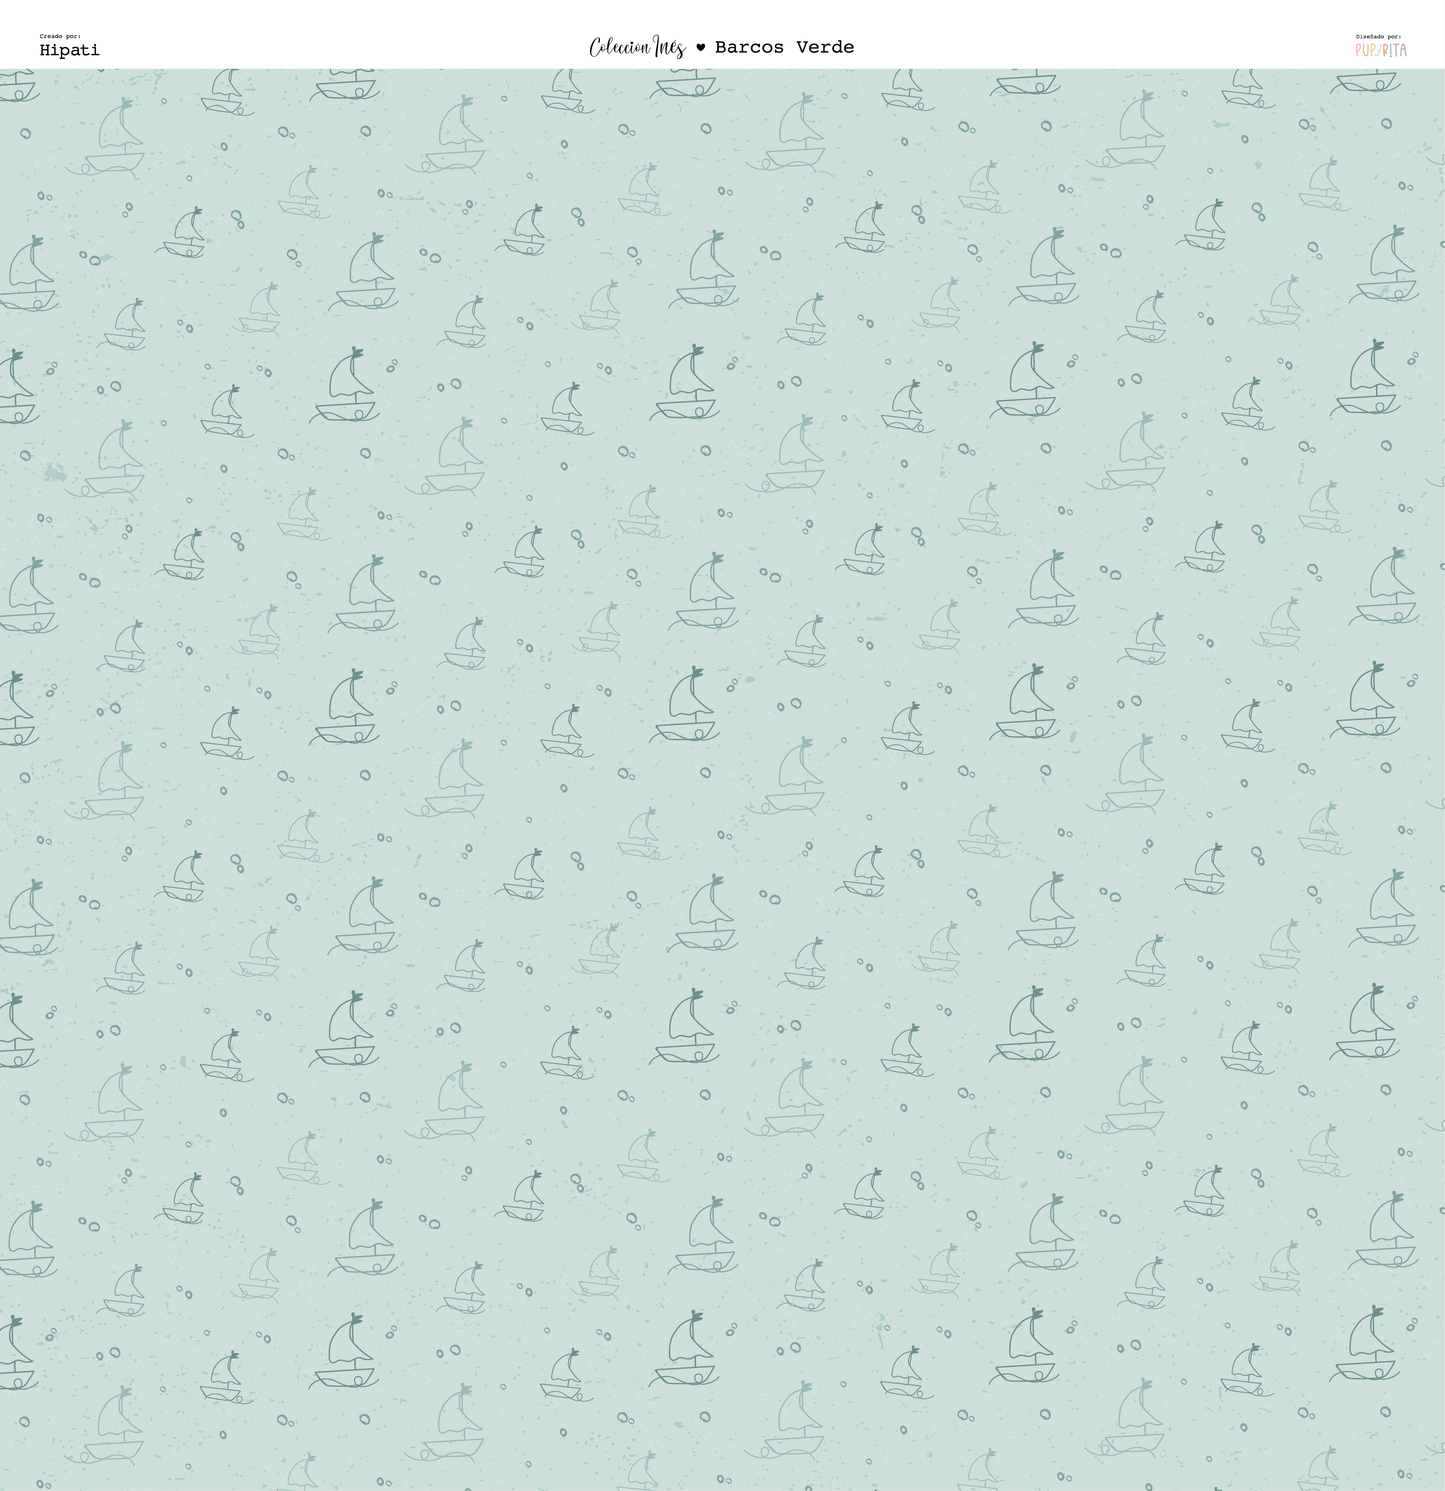Click the colorful Purprita logo

[1380, 49]
